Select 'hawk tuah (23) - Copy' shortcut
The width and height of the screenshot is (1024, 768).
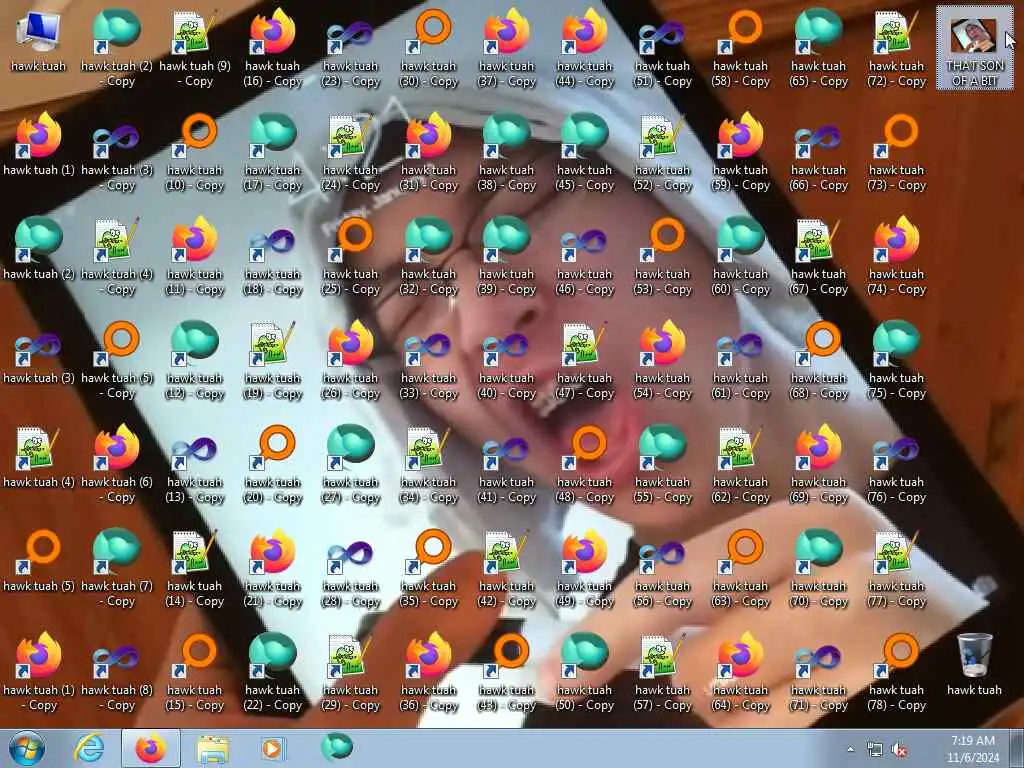[351, 49]
